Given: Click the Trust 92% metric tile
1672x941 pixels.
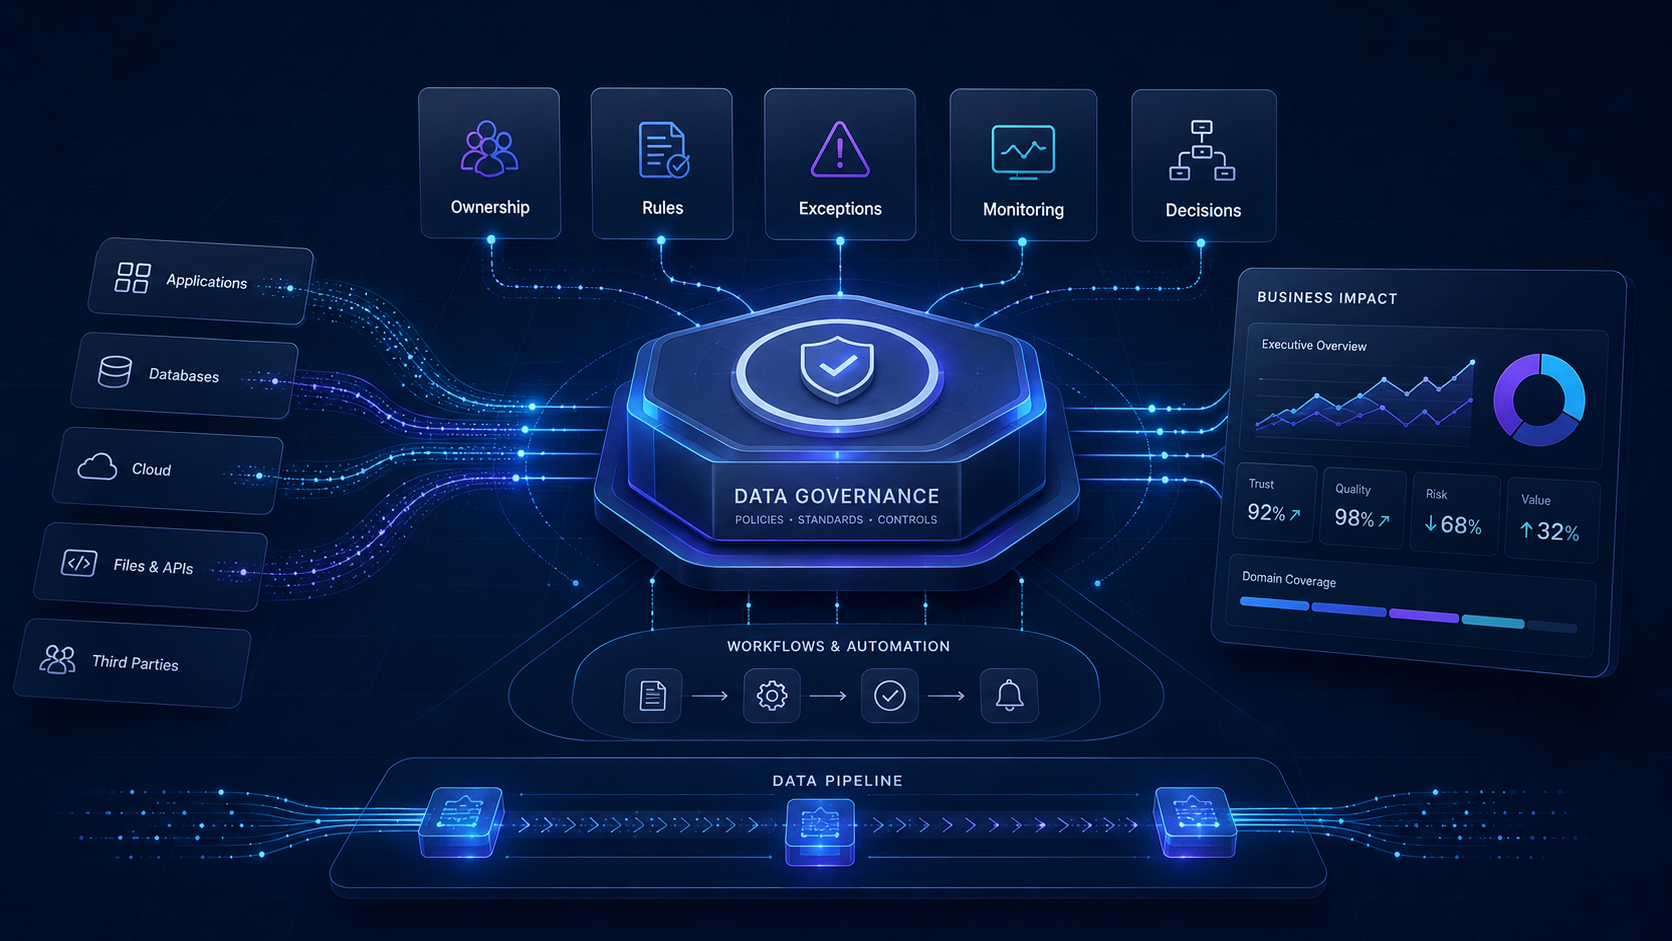Looking at the screenshot, I should coord(1275,502).
